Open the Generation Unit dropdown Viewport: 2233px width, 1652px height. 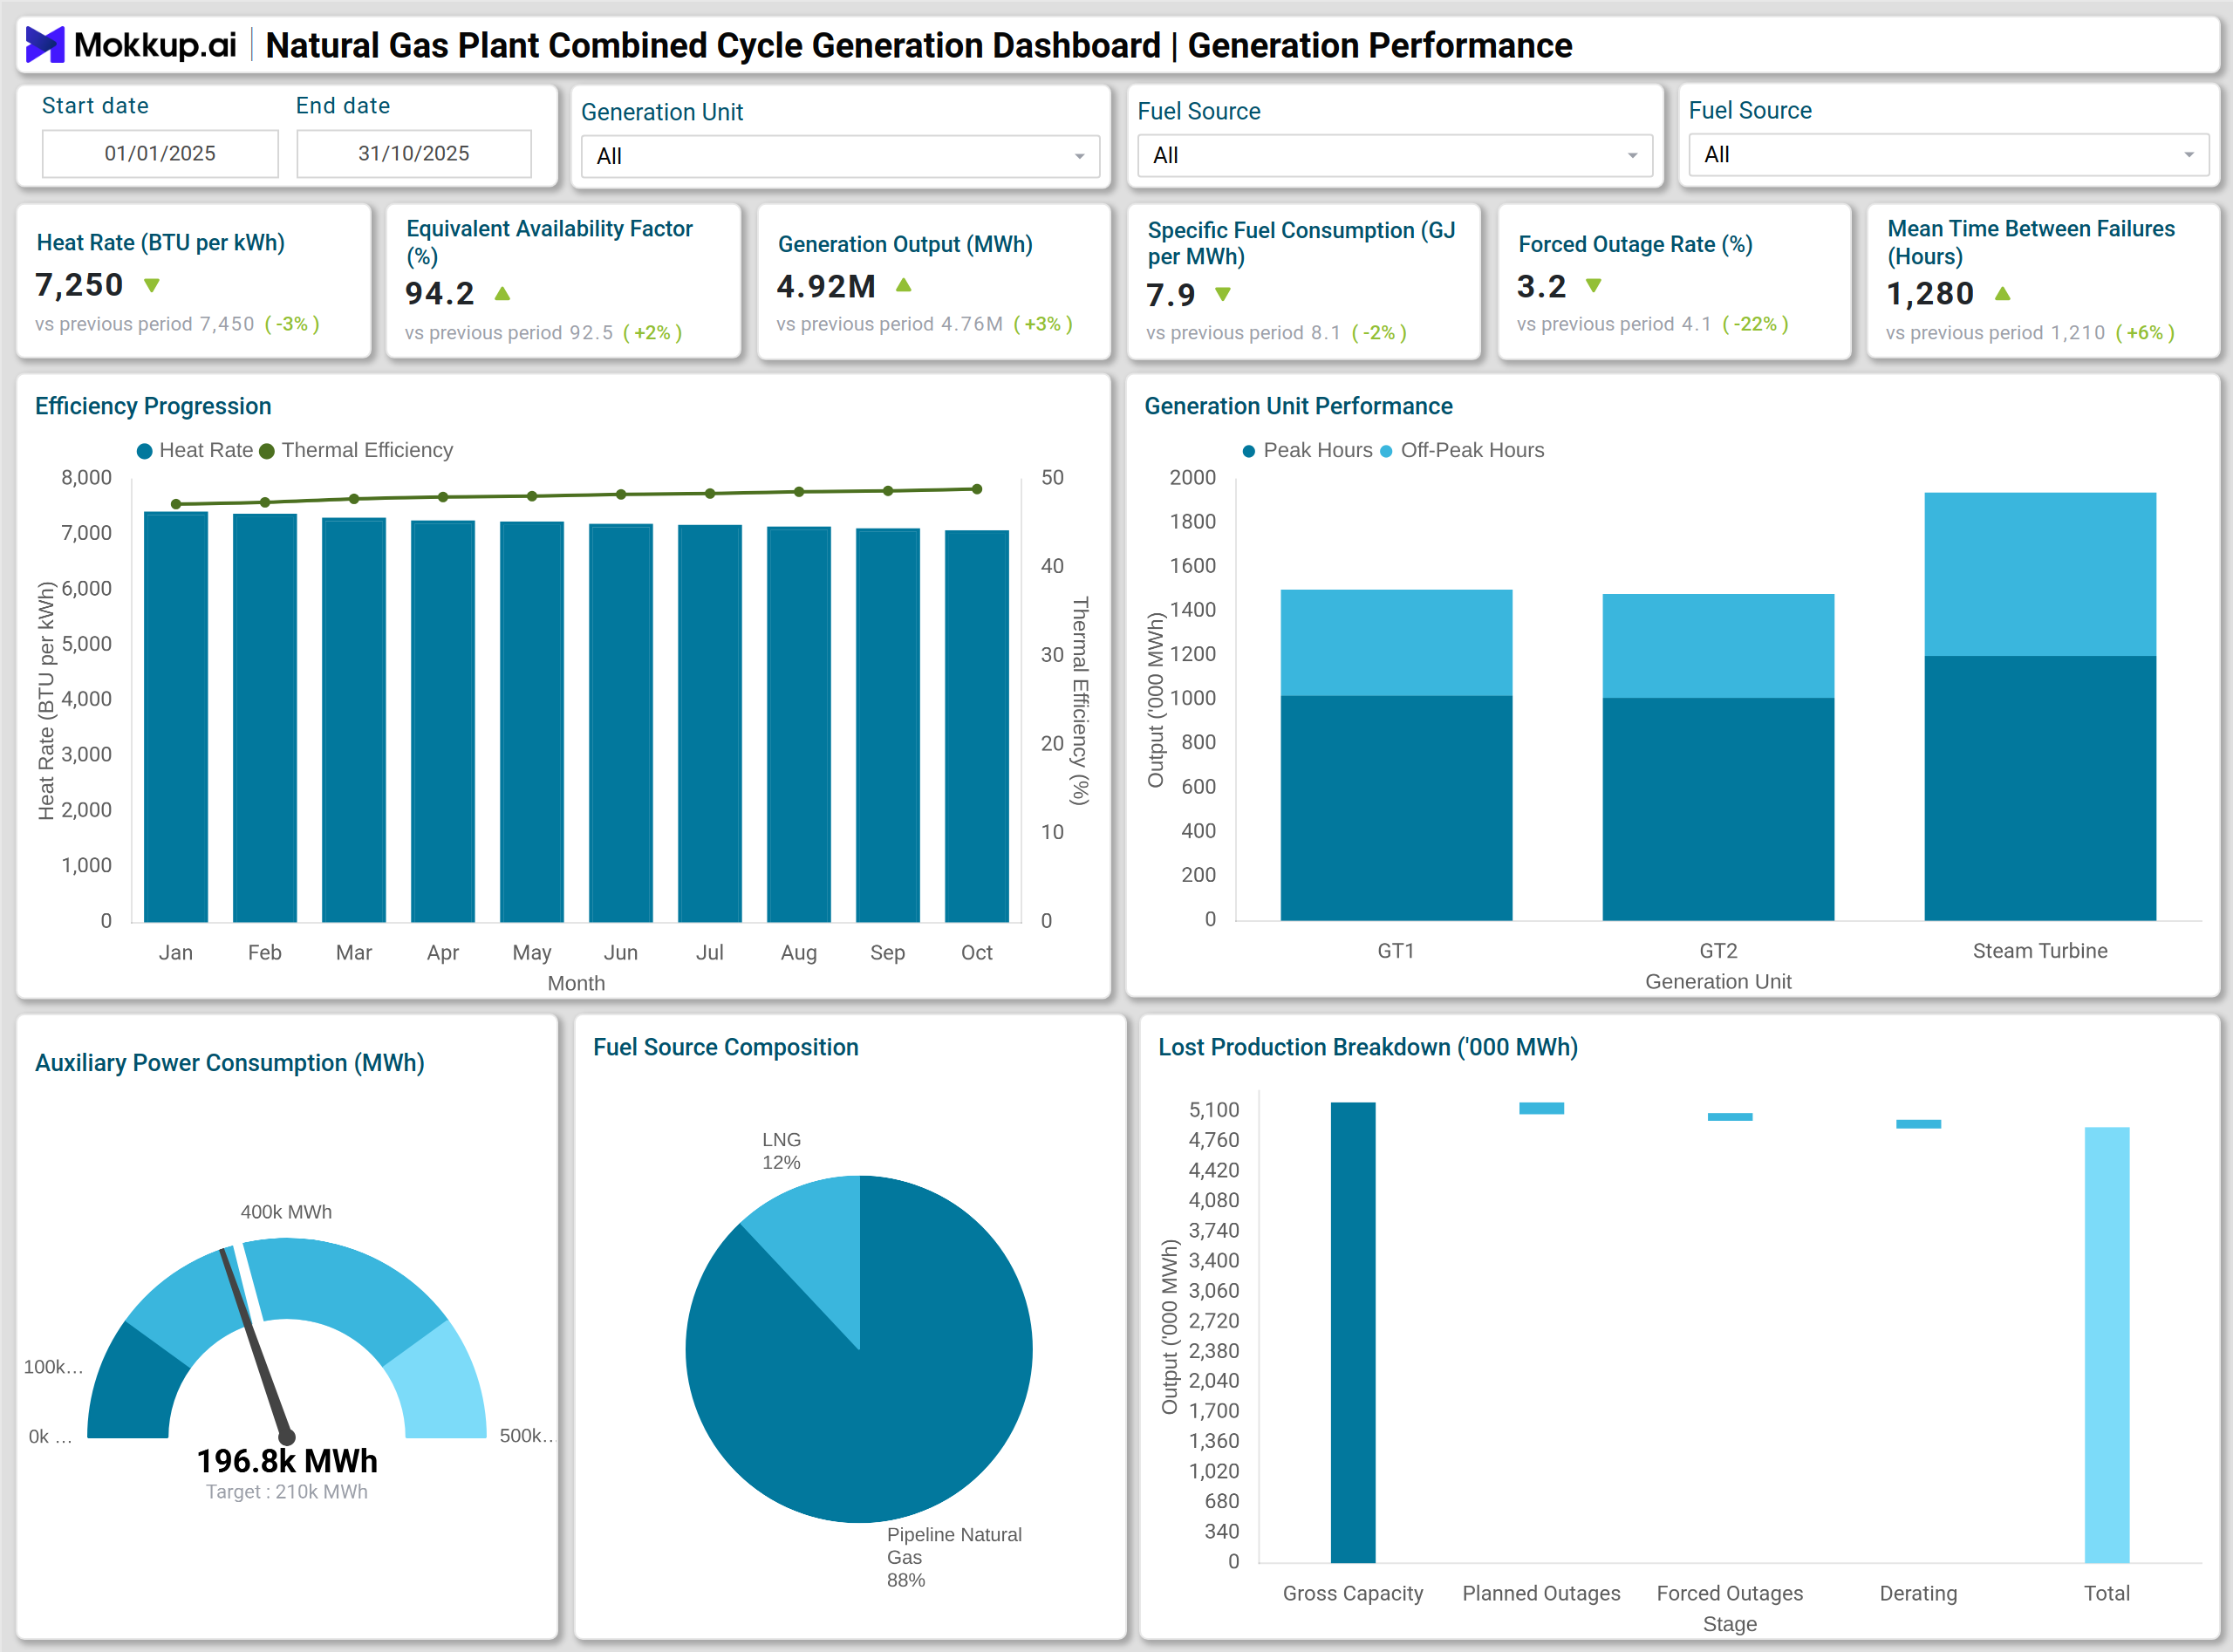[x=840, y=156]
